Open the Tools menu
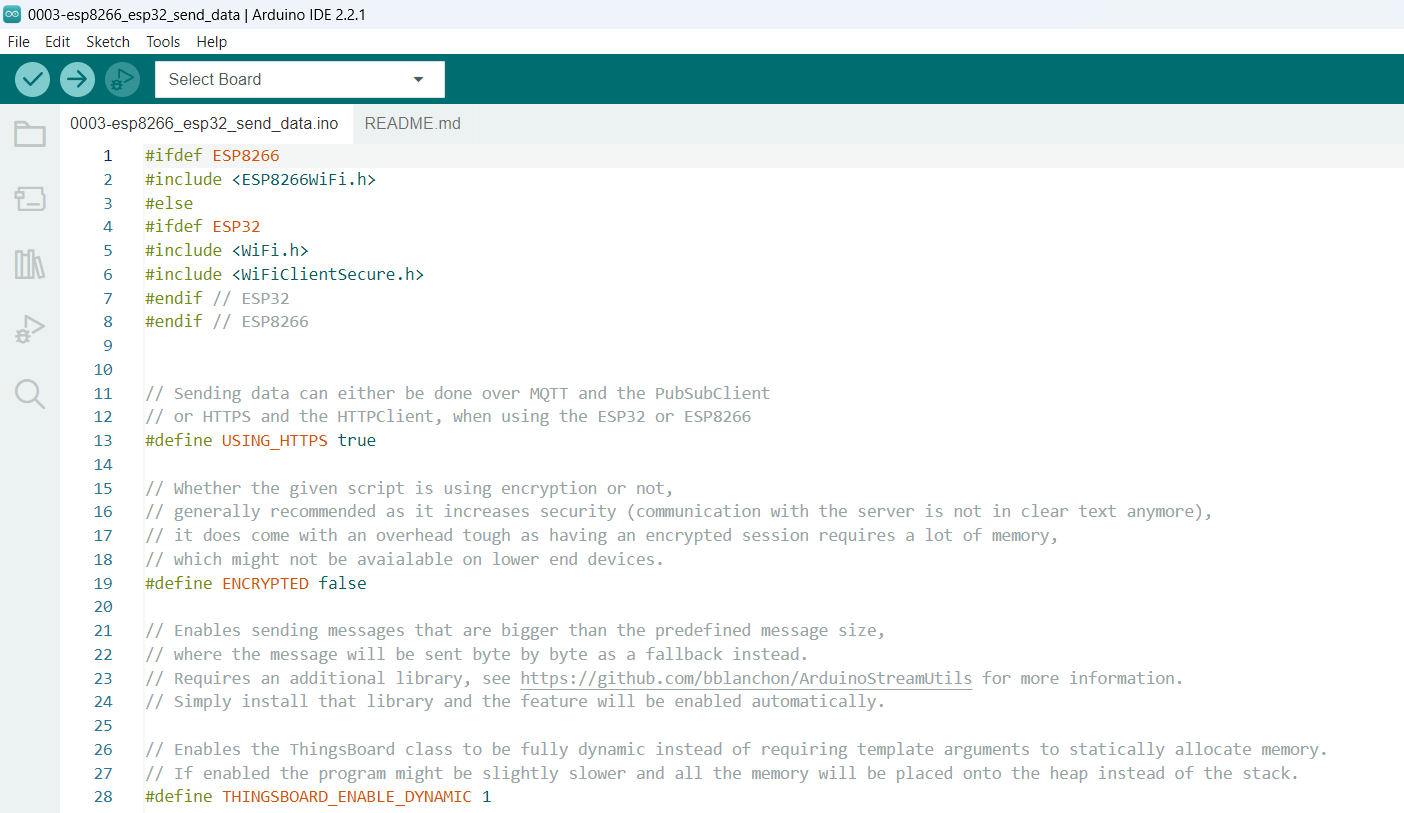This screenshot has height=813, width=1404. coord(163,42)
